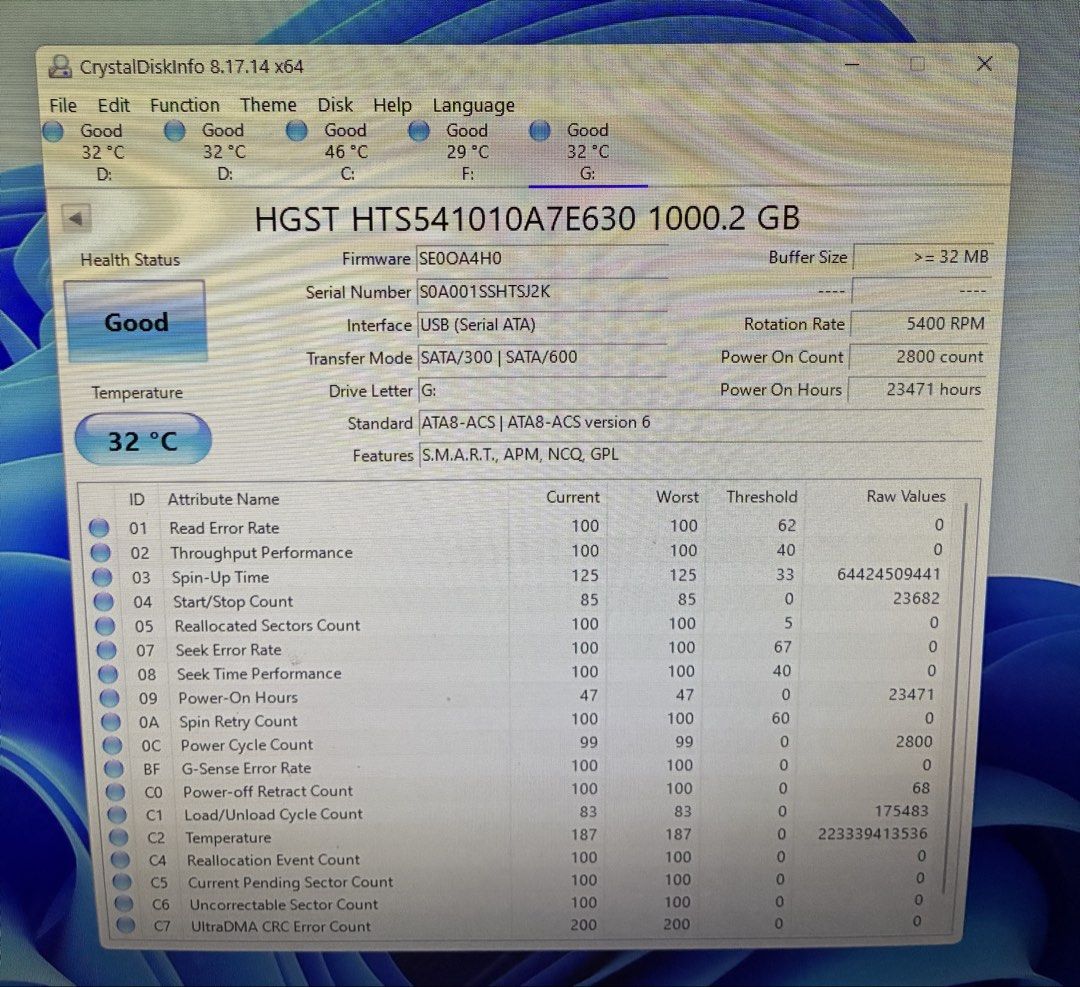This screenshot has height=987, width=1080.
Task: Click the Transfer Mode field
Action: [x=541, y=357]
